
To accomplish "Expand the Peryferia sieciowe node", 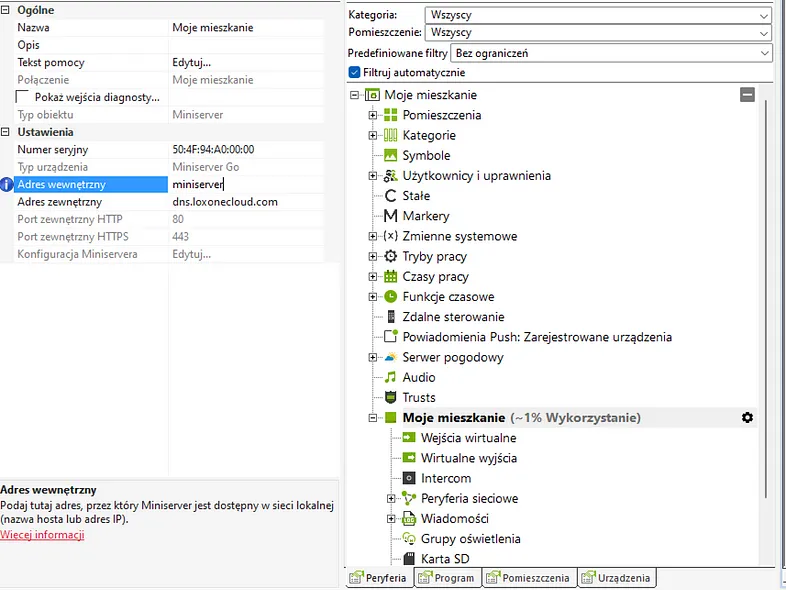I will [x=391, y=498].
